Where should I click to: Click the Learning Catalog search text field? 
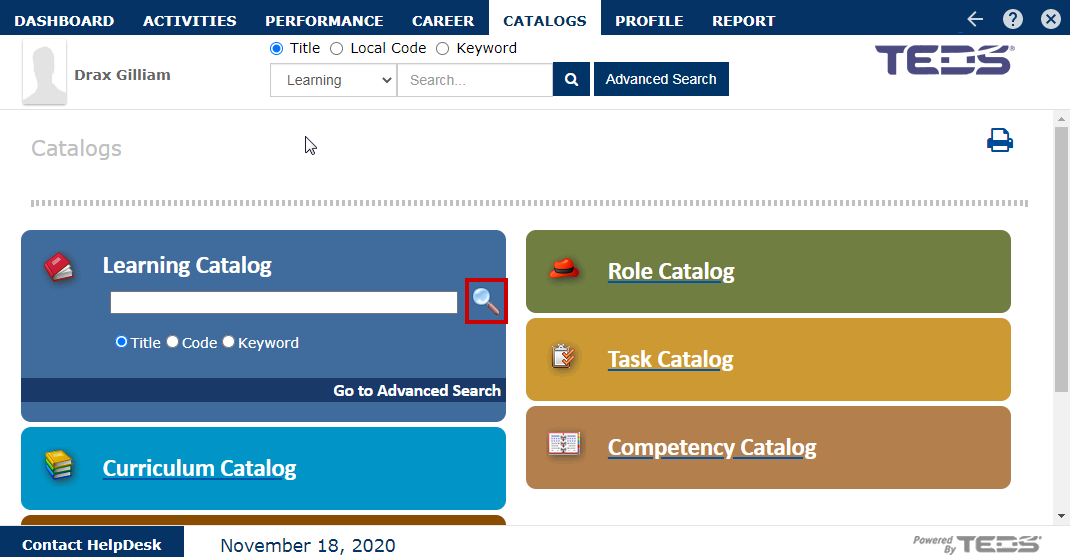point(284,302)
